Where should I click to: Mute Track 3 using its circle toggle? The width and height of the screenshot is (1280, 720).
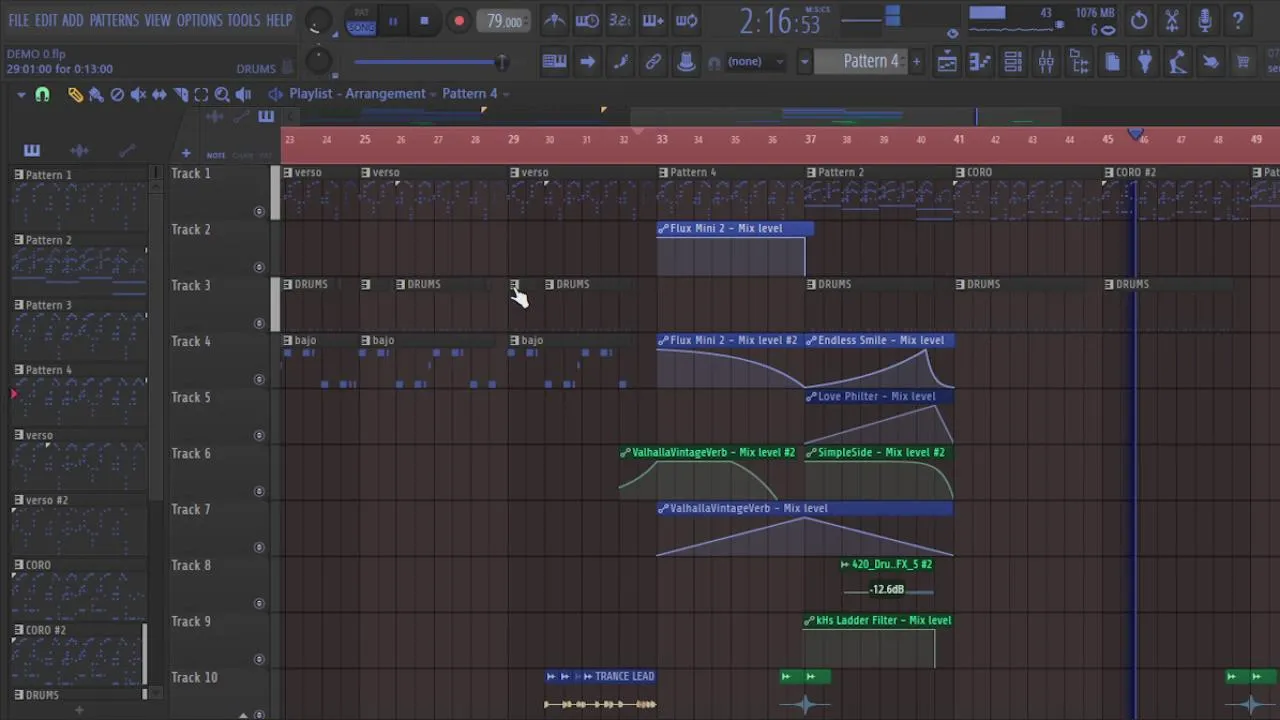point(259,323)
